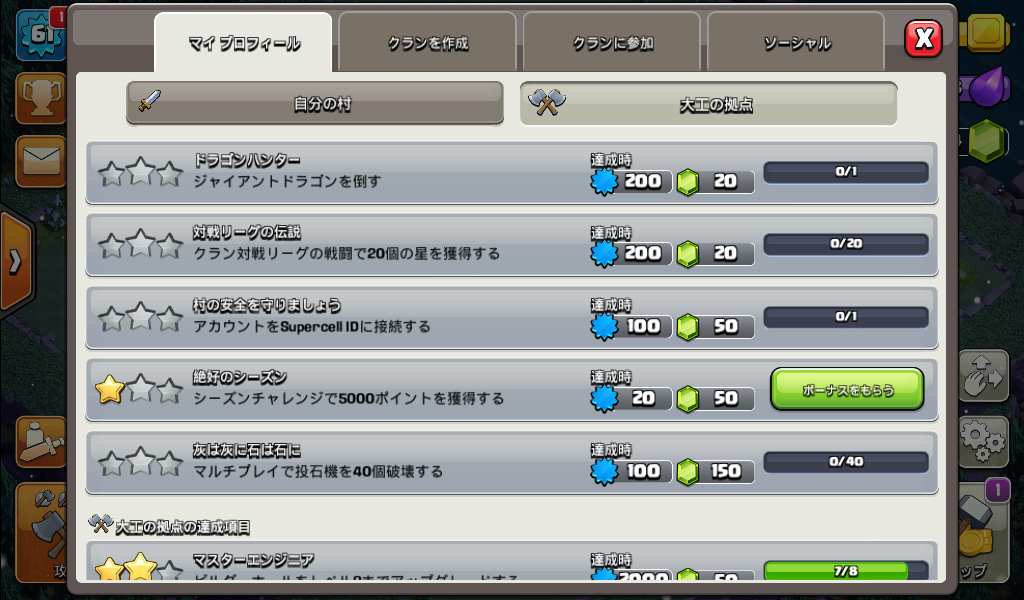Tap the green gem resource icon
The image size is (1024, 600).
click(x=985, y=141)
